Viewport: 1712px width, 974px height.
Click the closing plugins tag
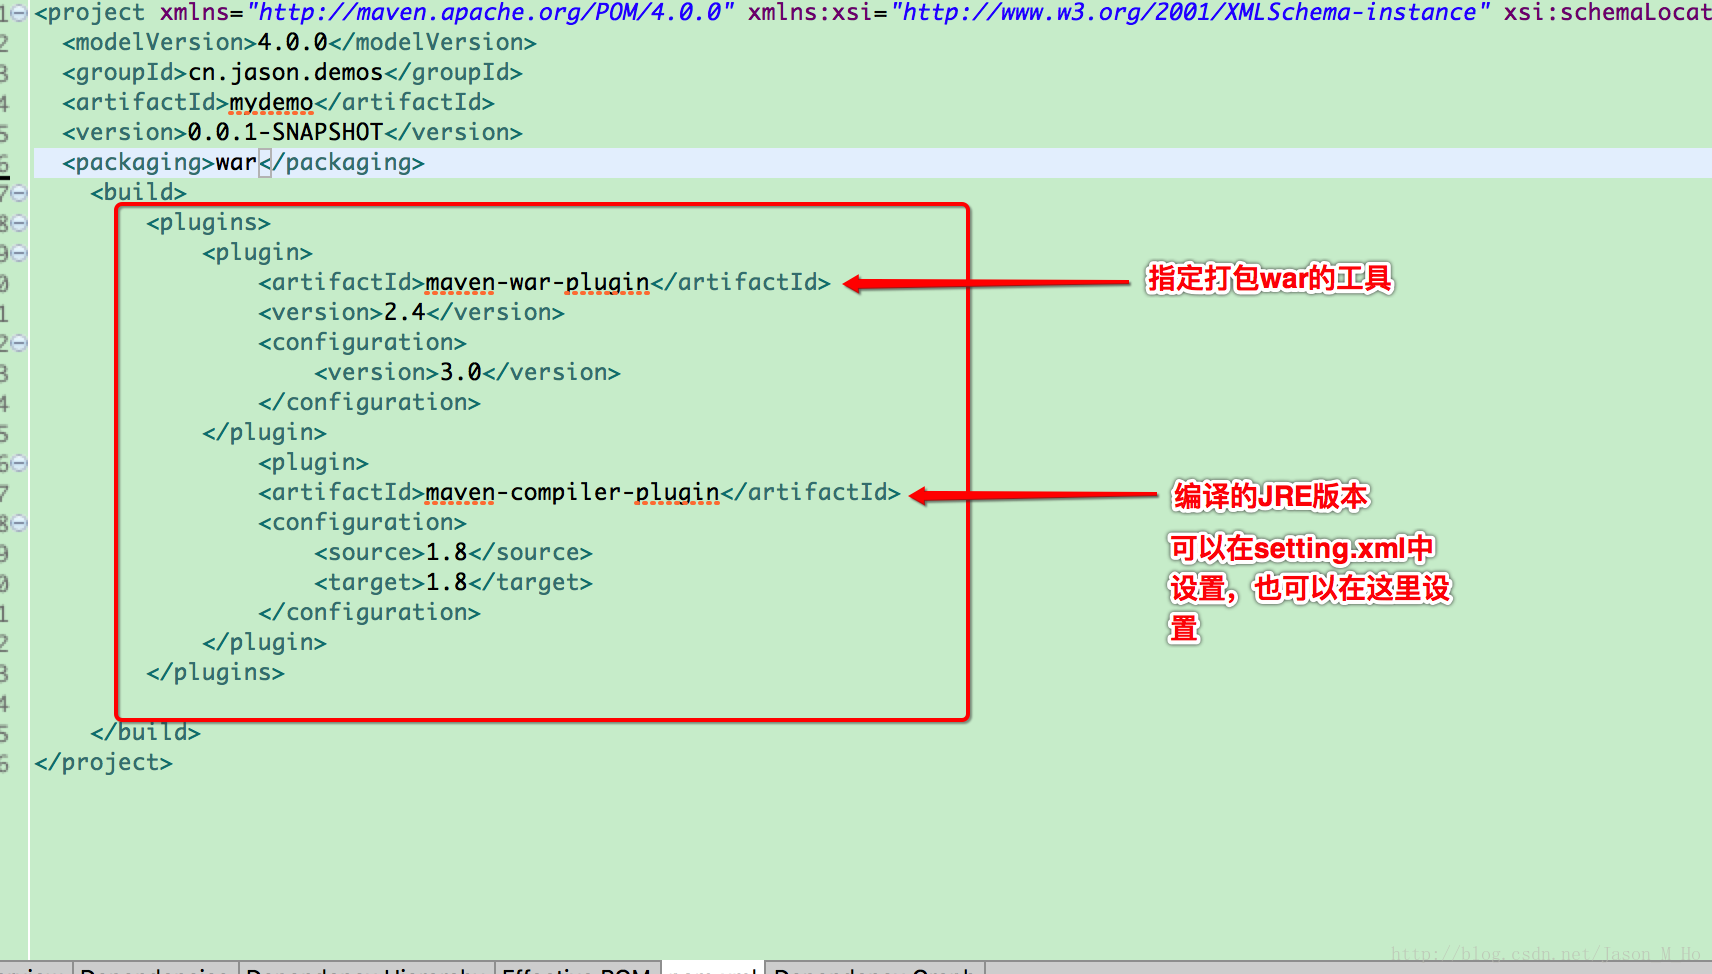tap(215, 673)
